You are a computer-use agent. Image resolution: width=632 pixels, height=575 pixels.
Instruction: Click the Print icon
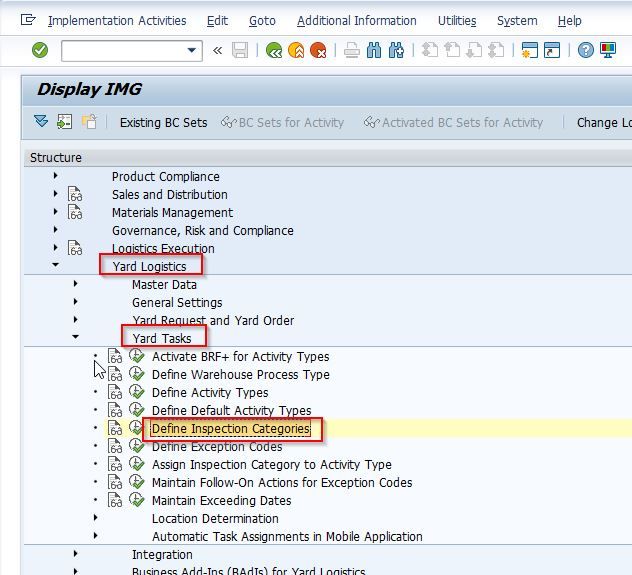(351, 50)
